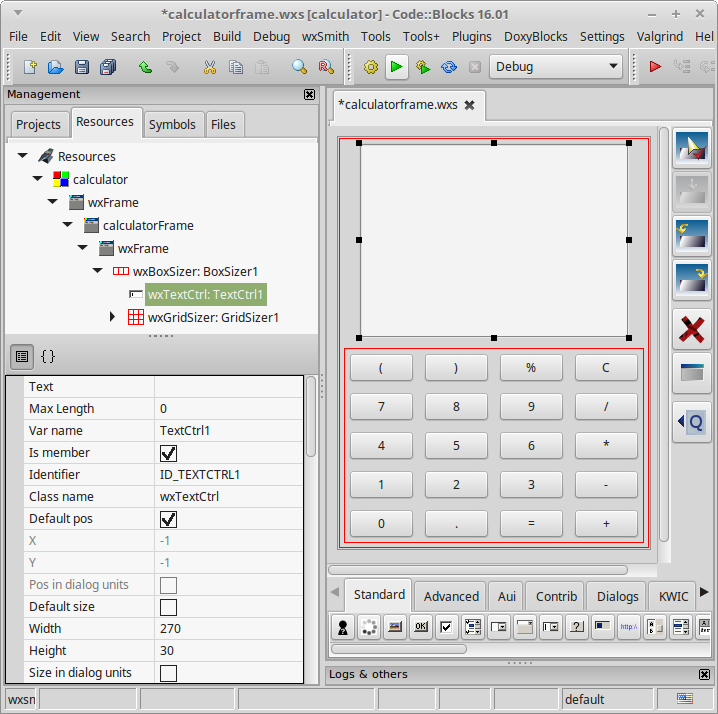Select the C button in the designer

(606, 368)
